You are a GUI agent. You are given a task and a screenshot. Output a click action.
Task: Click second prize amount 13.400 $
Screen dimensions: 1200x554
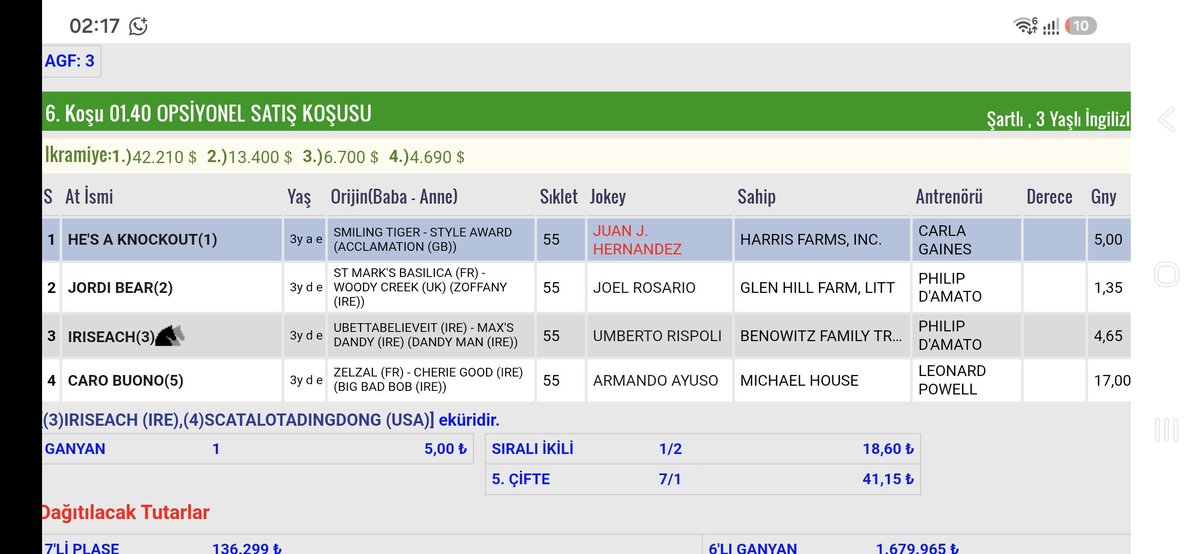tap(260, 157)
